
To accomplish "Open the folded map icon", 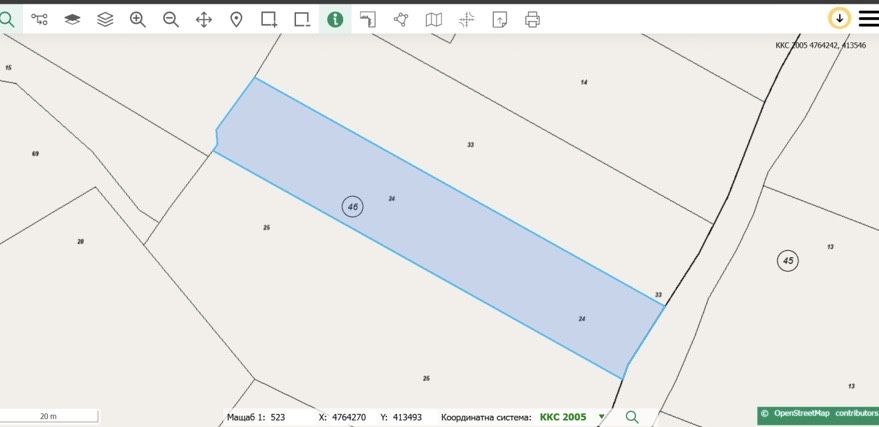I will (x=433, y=20).
